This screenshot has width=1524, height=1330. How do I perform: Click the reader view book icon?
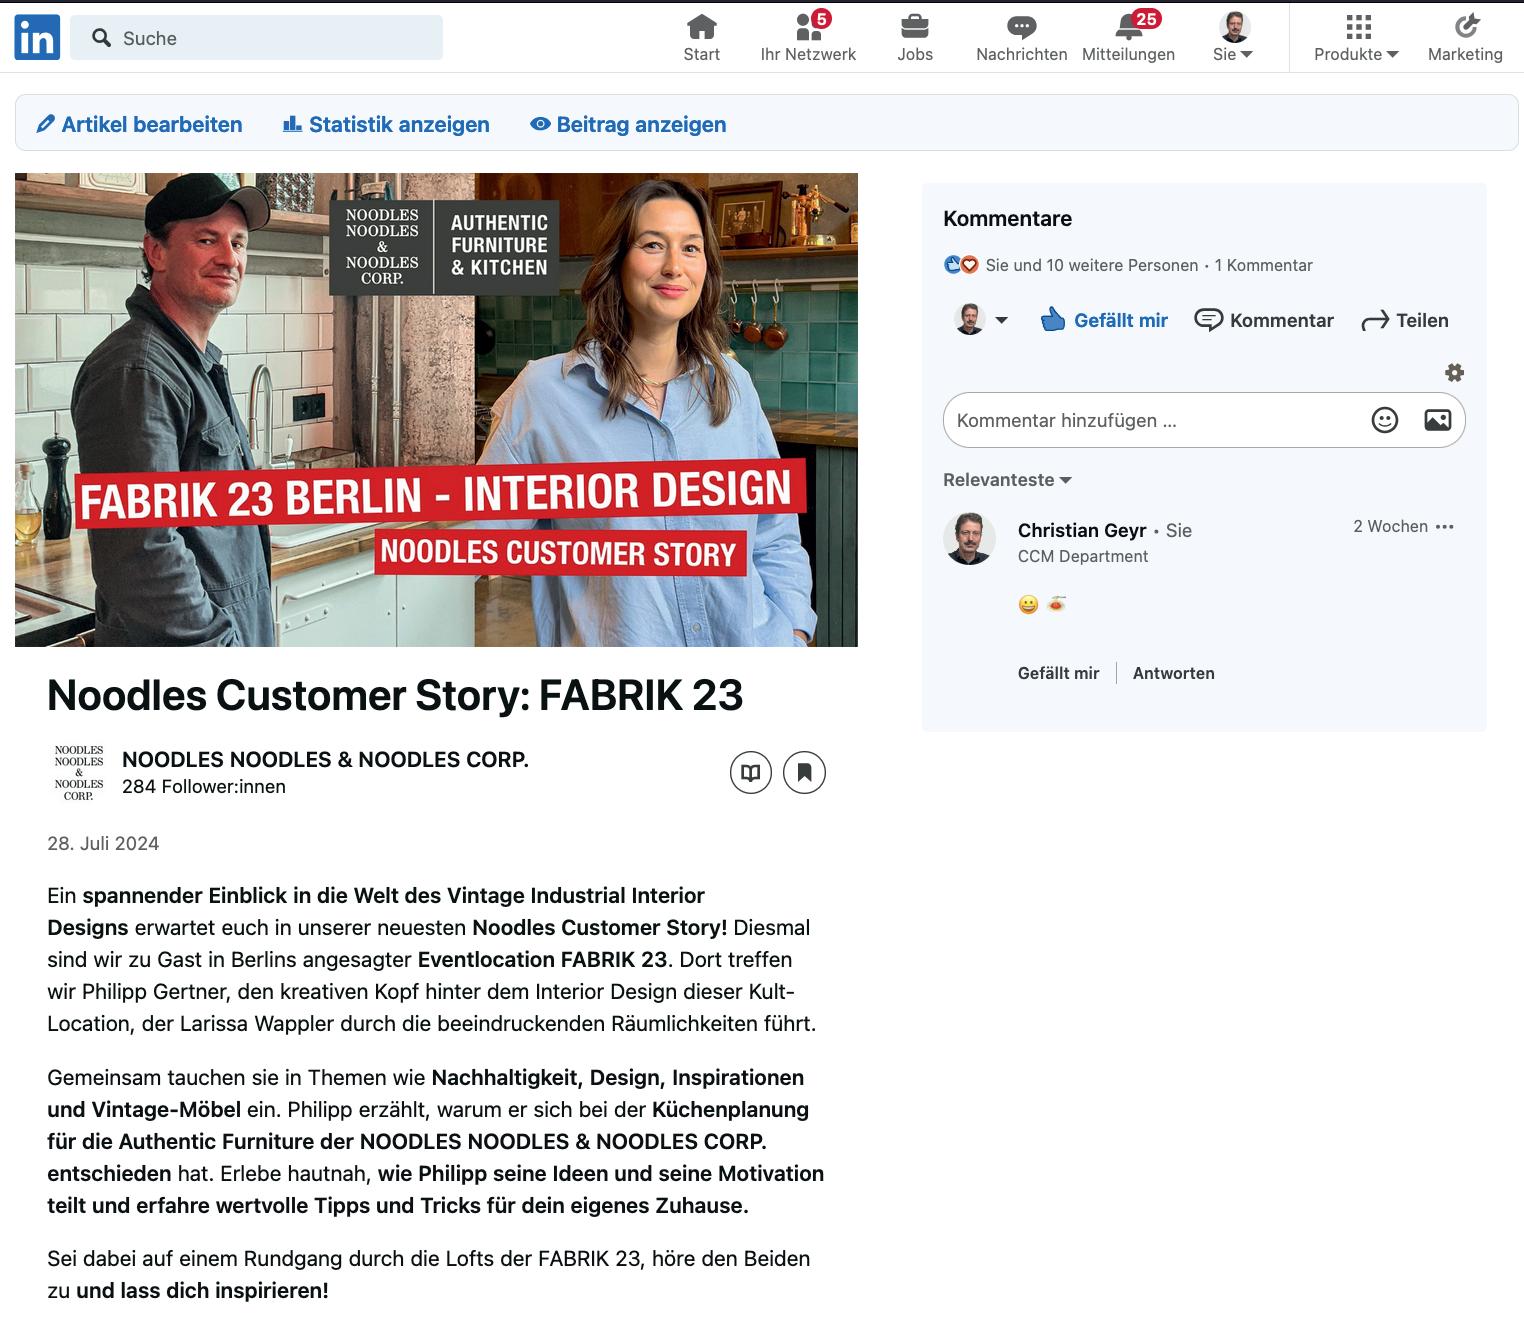(x=751, y=773)
